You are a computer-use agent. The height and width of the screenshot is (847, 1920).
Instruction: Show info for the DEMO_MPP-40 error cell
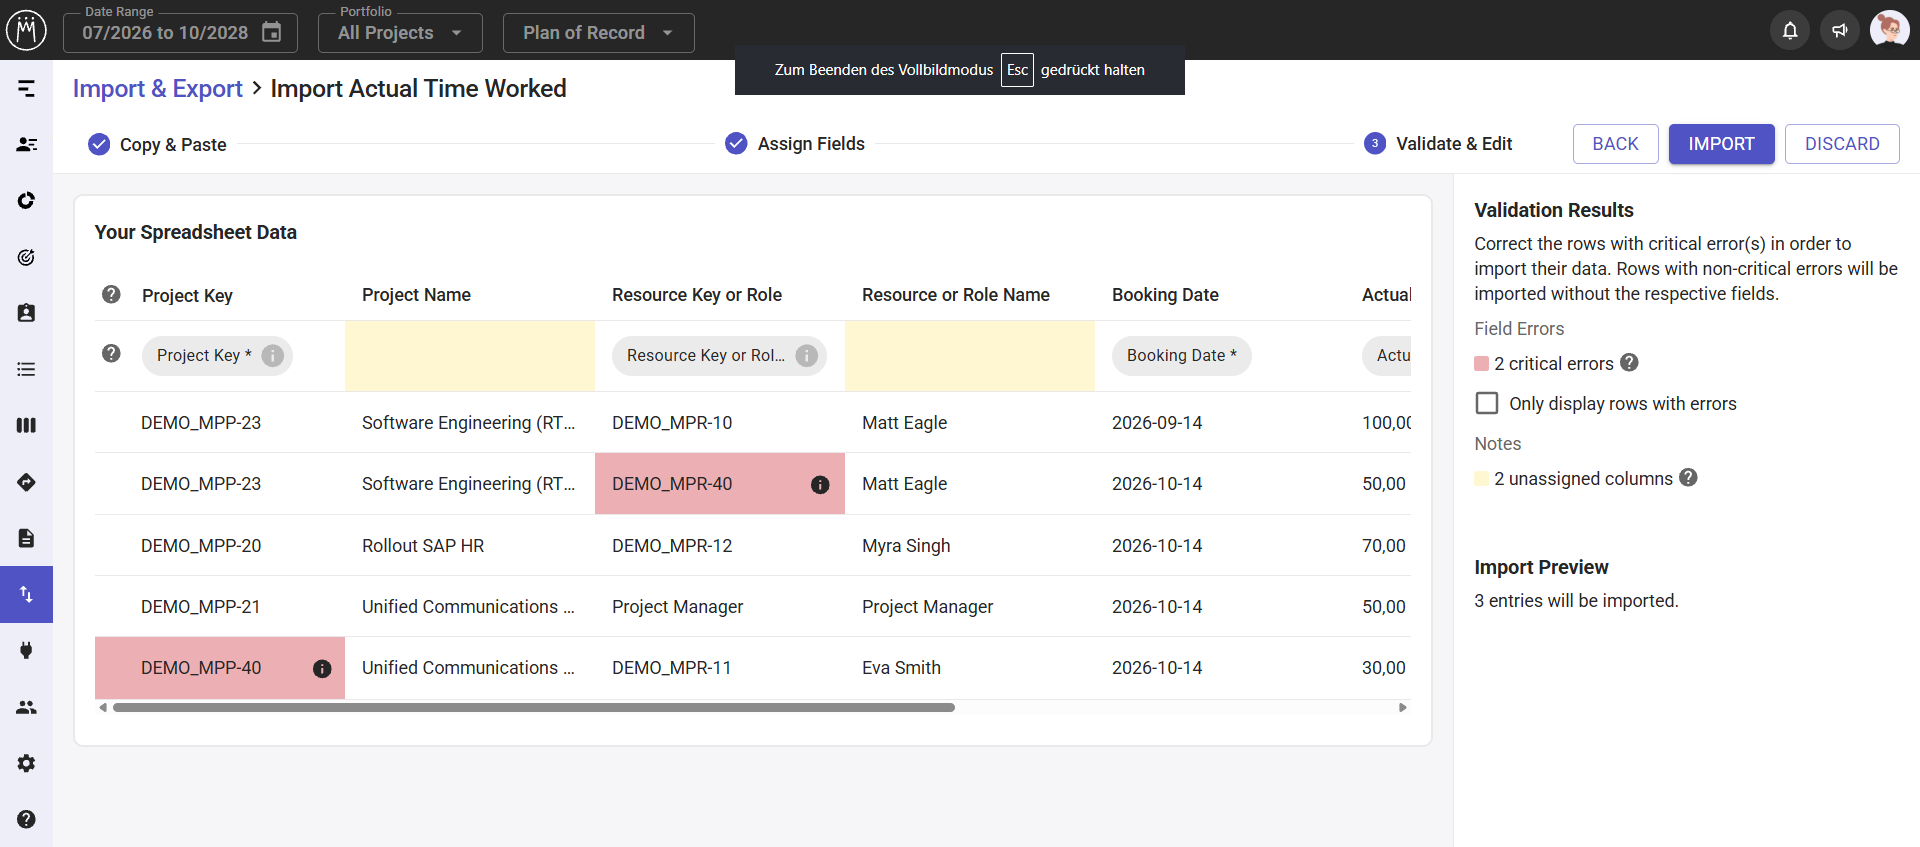(322, 669)
